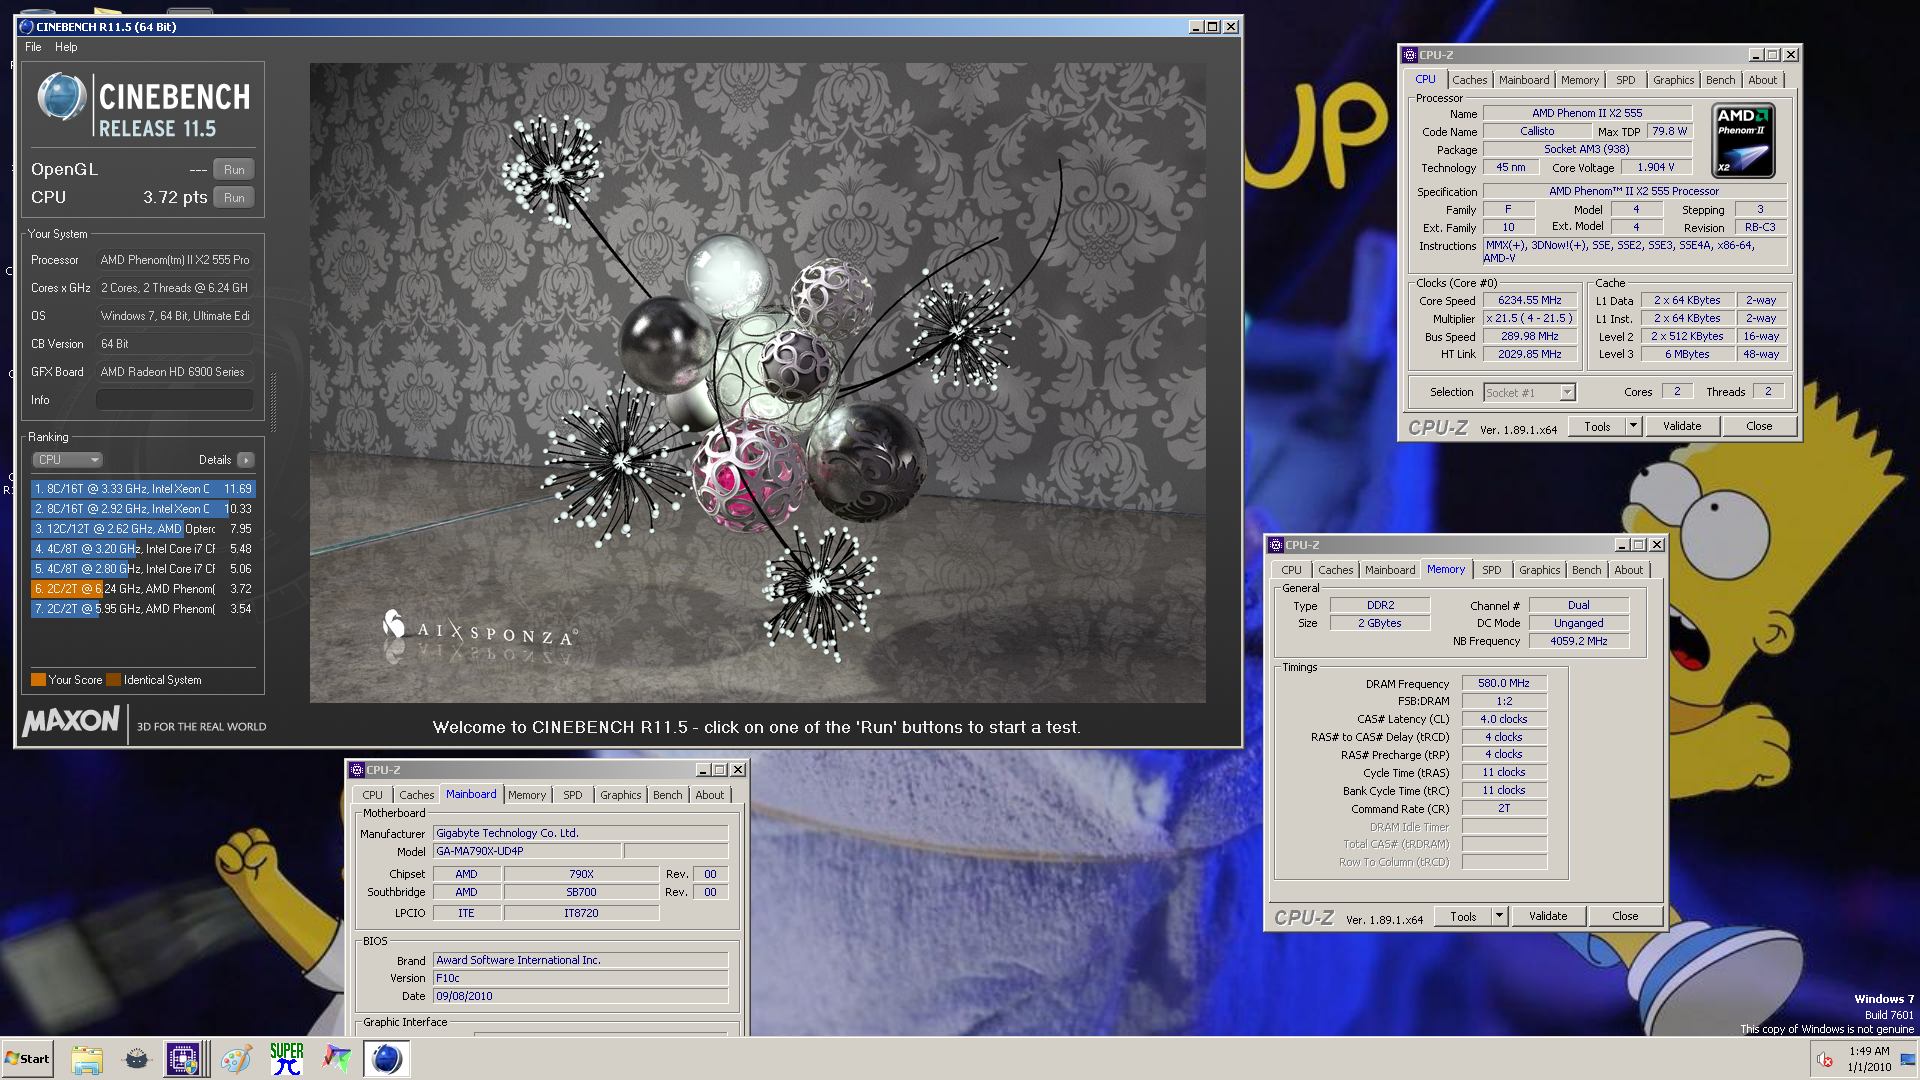Run the OpenGL benchmark
1920x1080 pixels.
[x=234, y=170]
